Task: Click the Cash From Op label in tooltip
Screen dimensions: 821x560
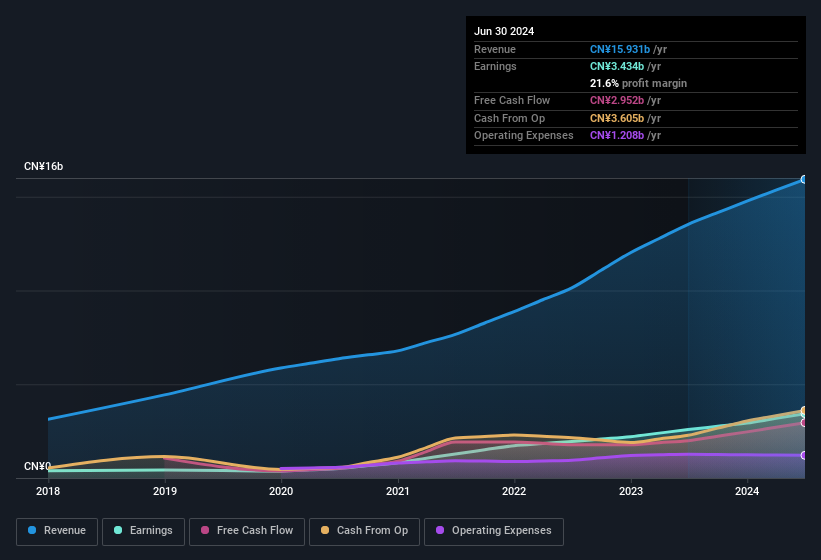Action: pos(509,118)
